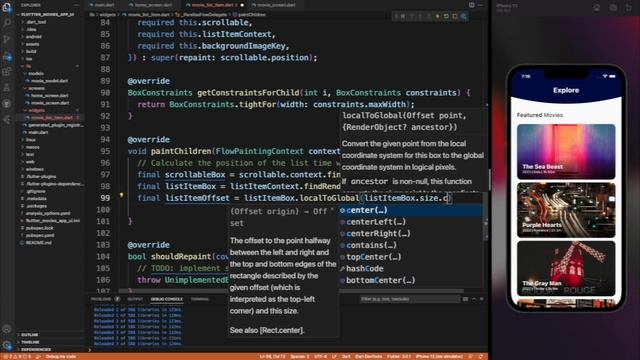Click the simulator Home button icon
Viewport: 640px width, 360px height.
coord(597,7)
